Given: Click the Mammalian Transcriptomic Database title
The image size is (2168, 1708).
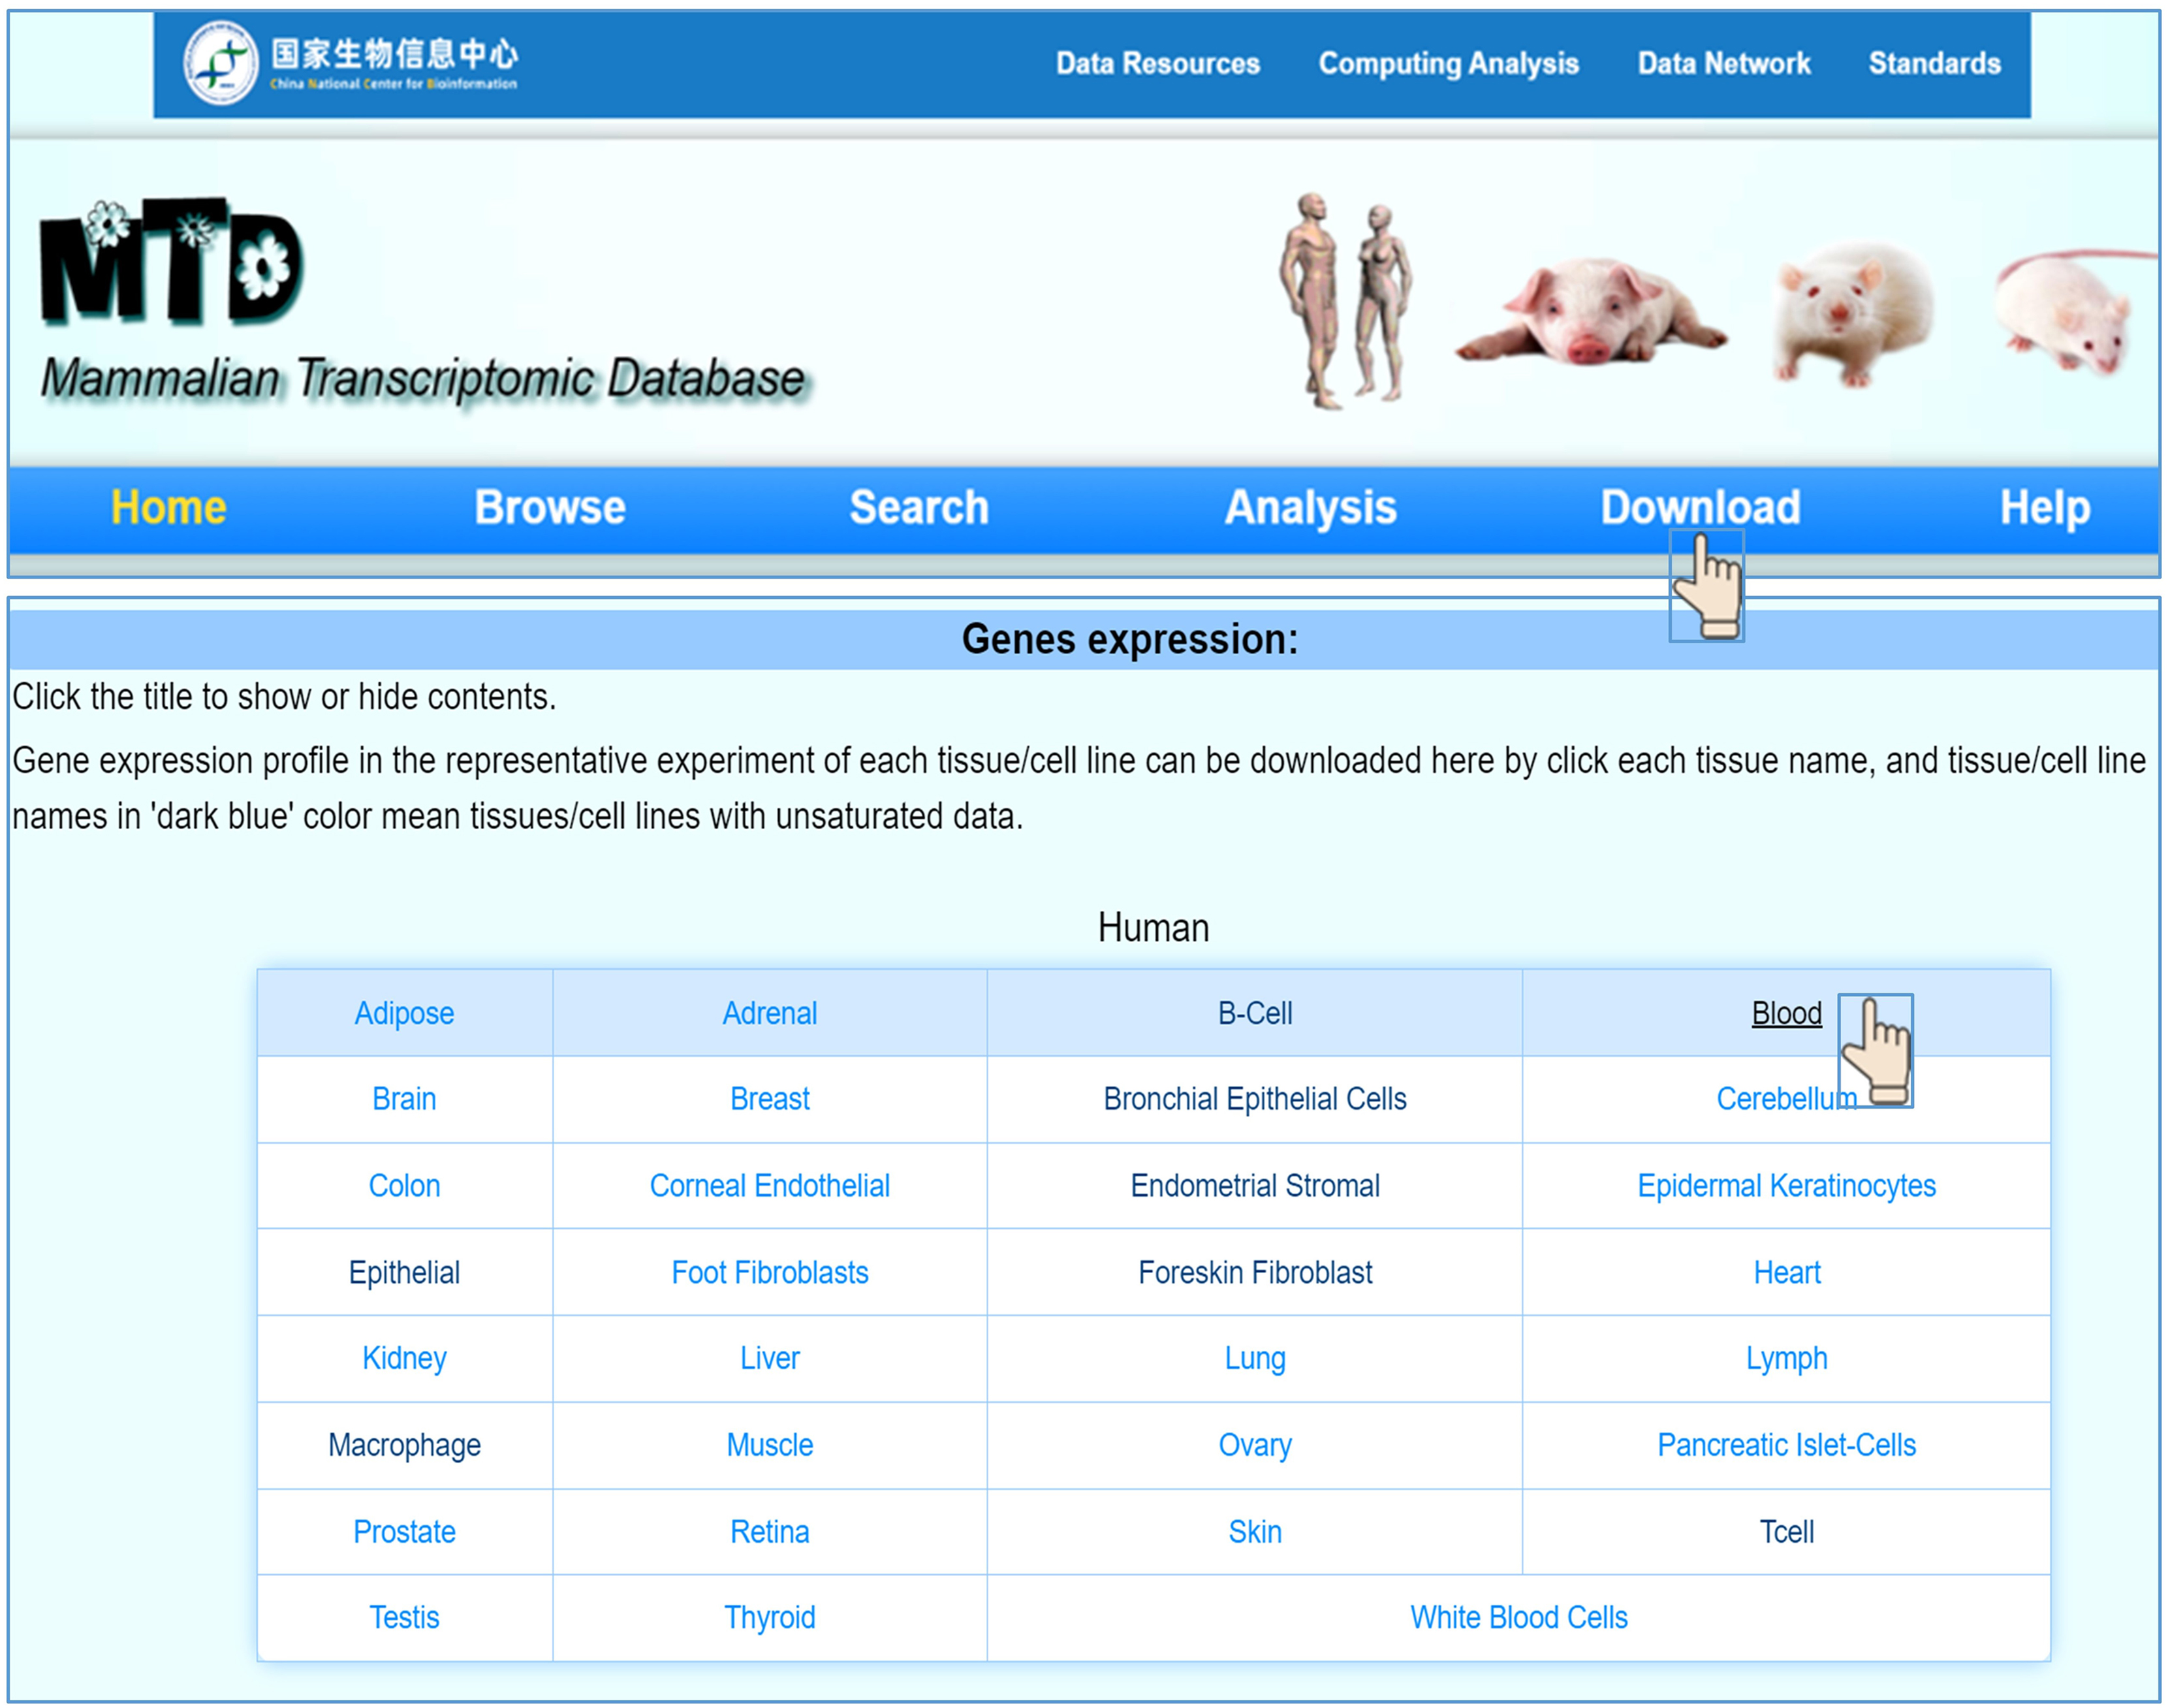Looking at the screenshot, I should click(422, 379).
